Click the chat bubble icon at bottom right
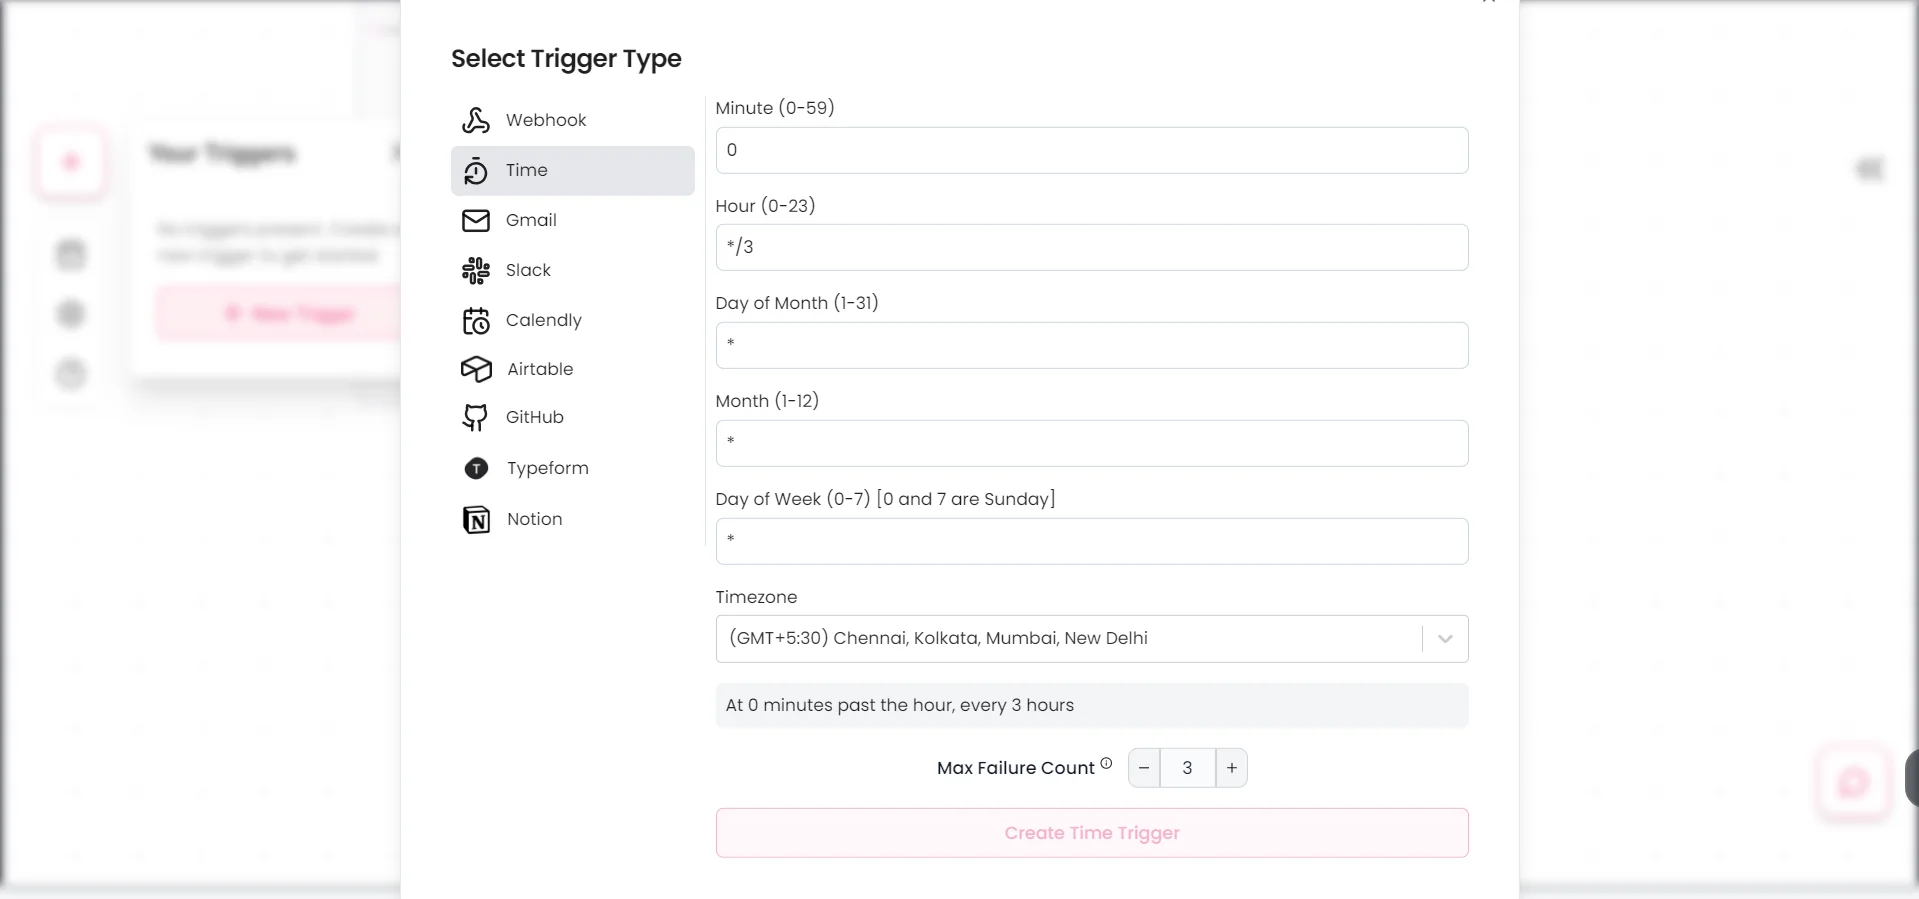This screenshot has width=1919, height=899. (x=1853, y=782)
